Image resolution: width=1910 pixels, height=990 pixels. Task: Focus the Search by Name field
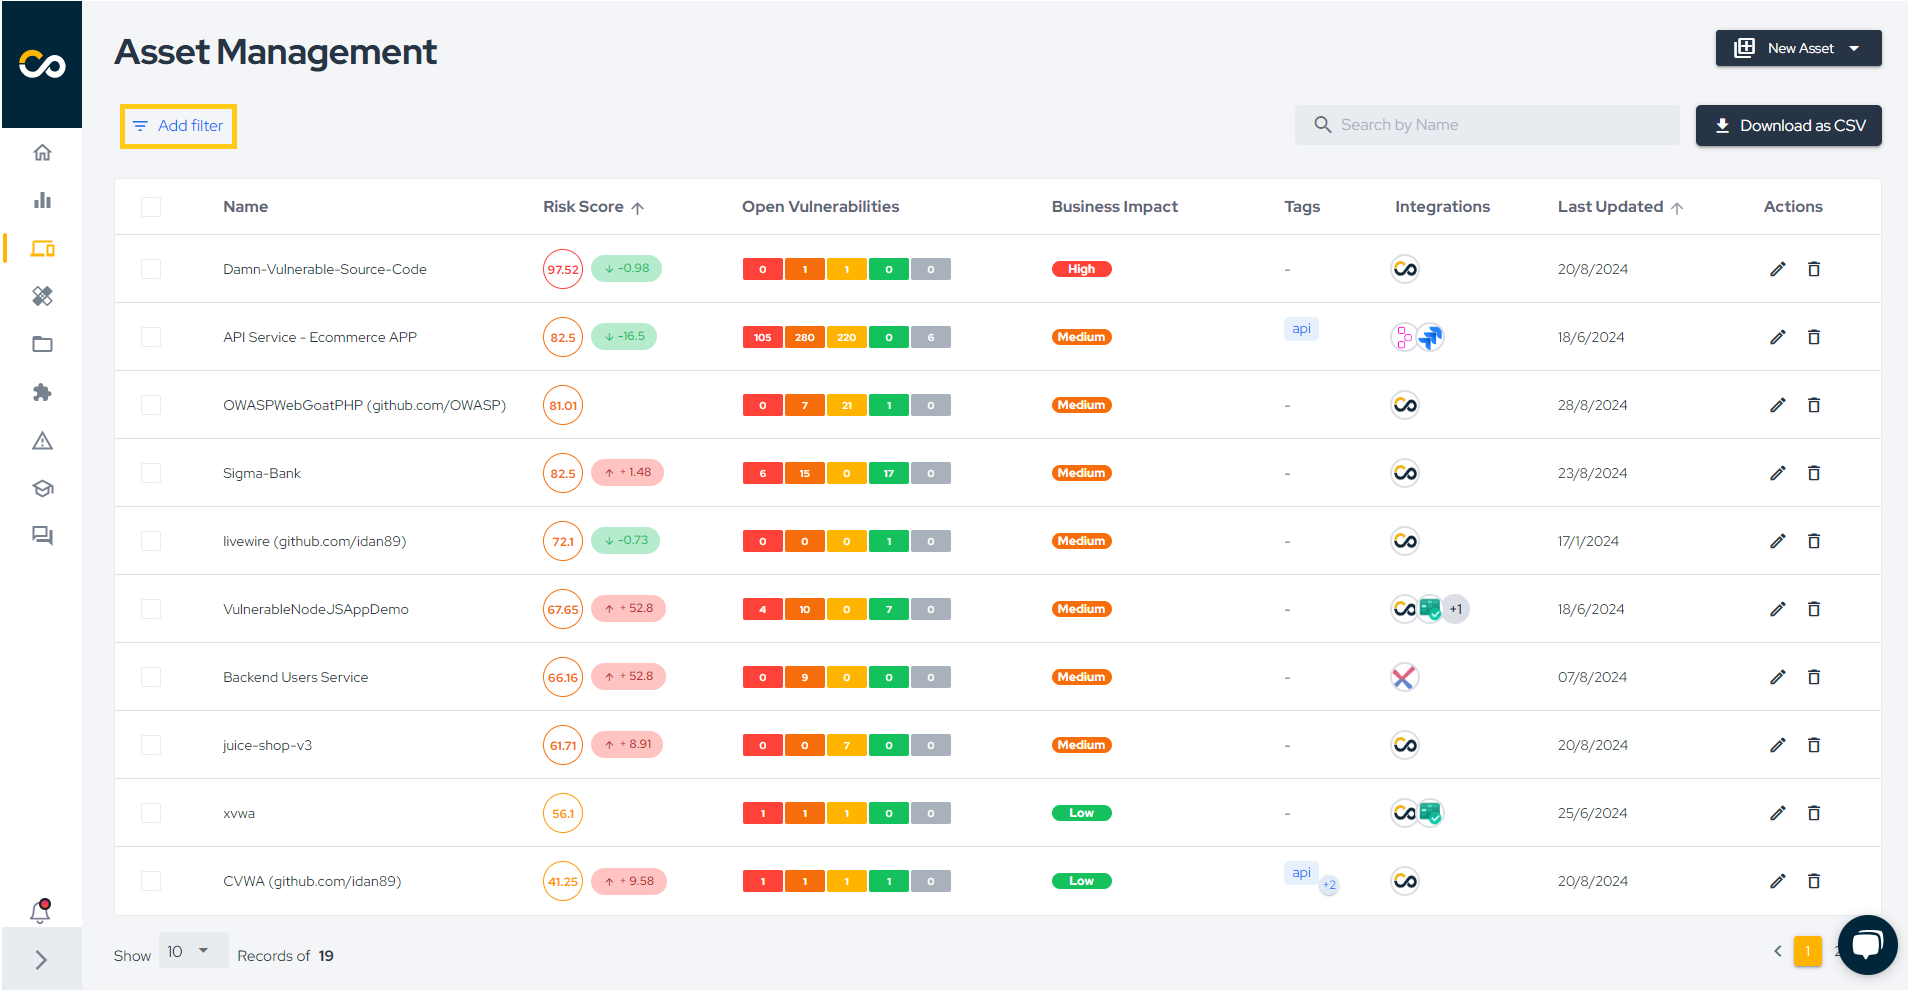1487,125
